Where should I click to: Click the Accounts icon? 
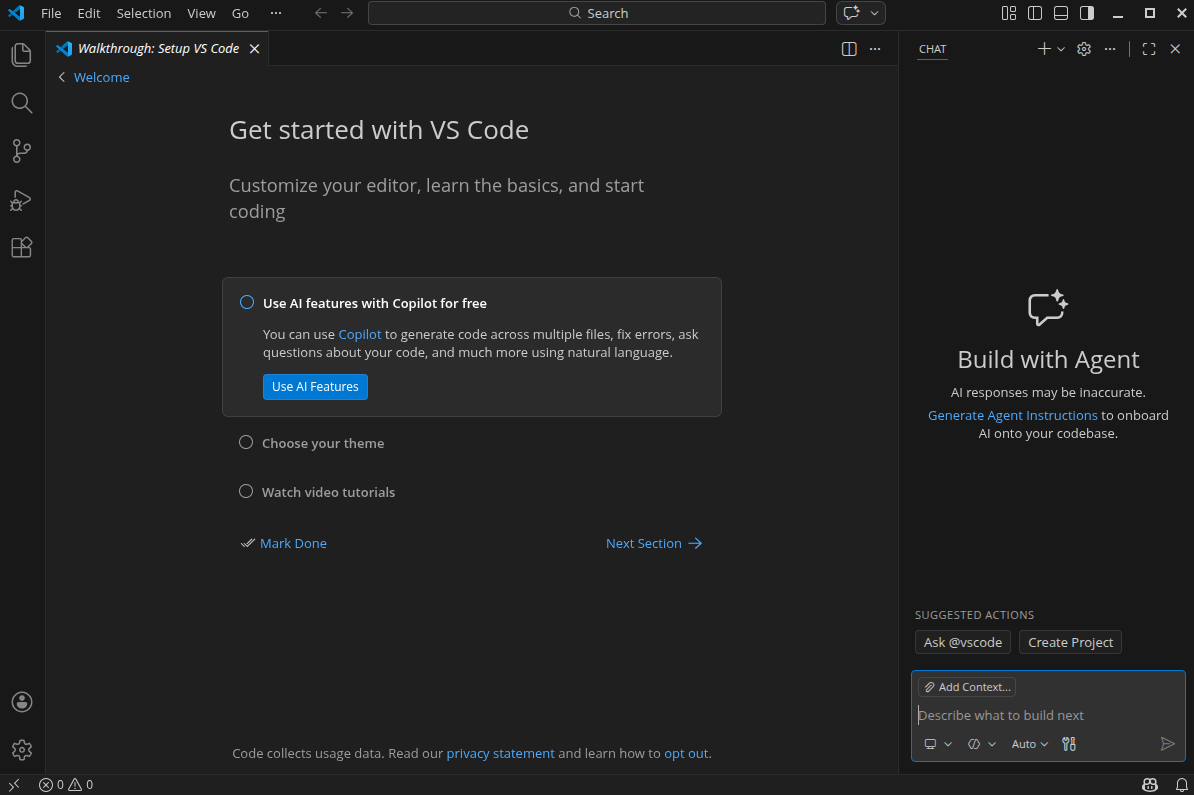point(22,702)
